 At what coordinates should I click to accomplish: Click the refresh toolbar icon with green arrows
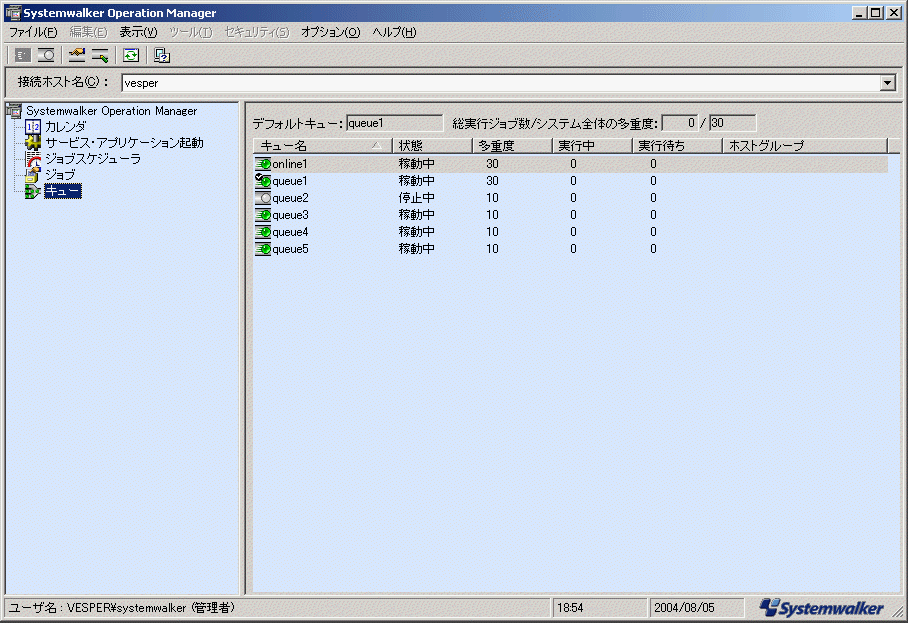tap(131, 56)
